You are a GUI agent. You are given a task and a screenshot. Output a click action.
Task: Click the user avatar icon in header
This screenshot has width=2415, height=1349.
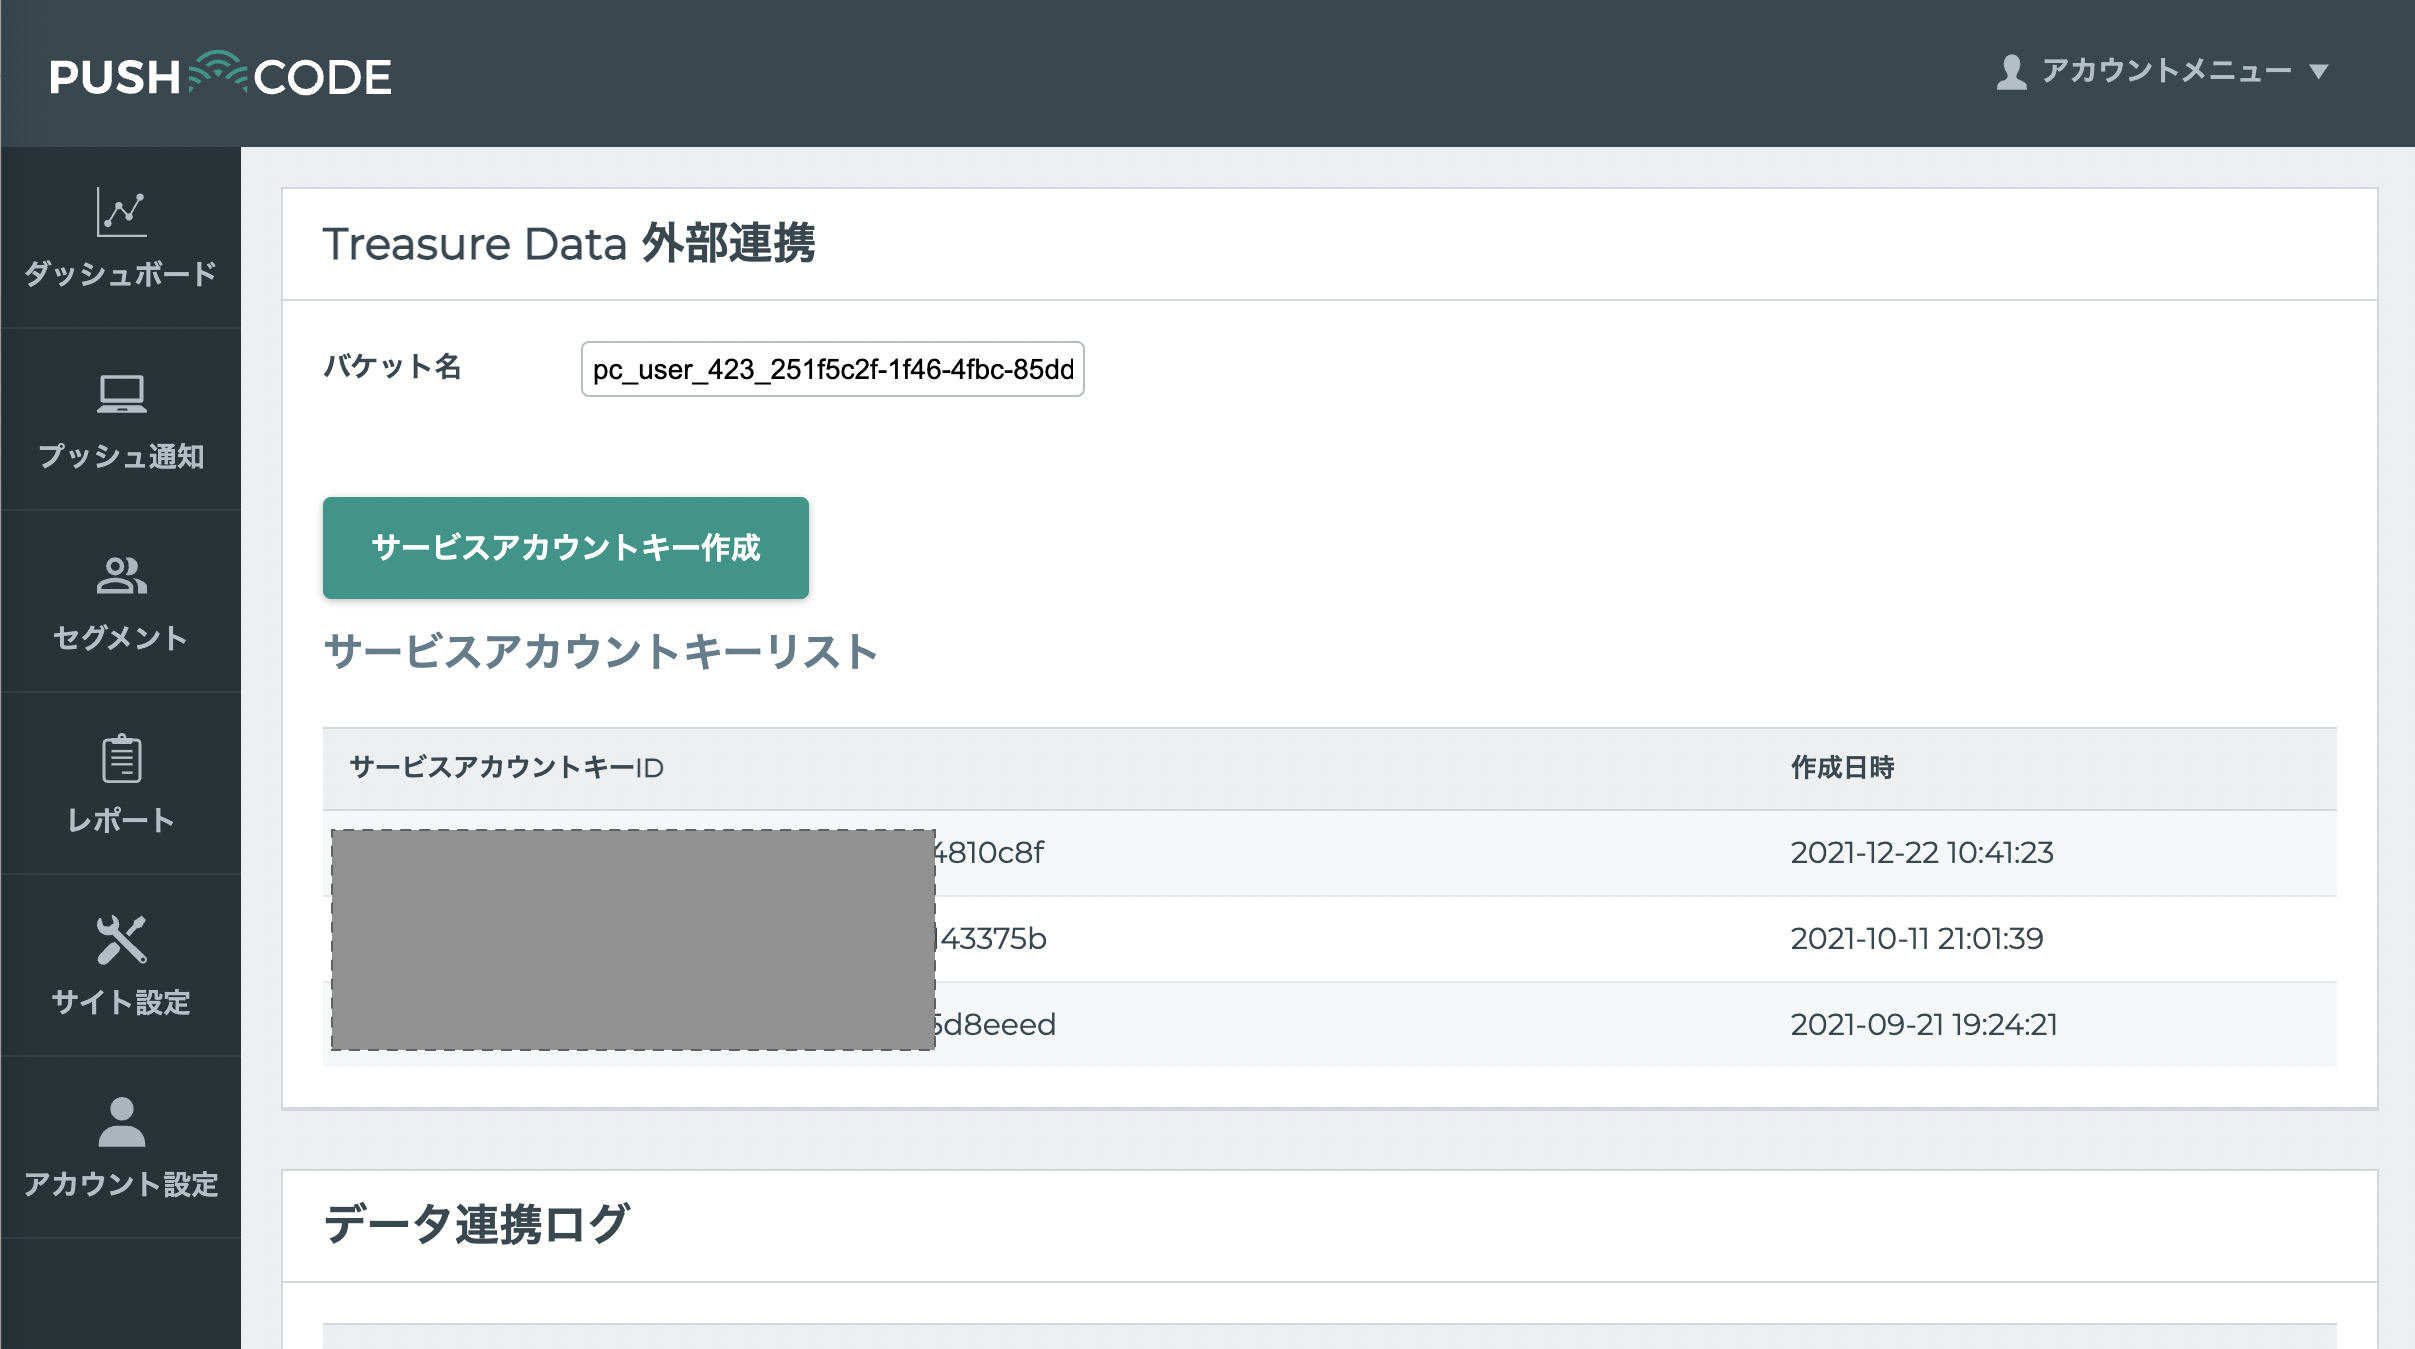[2011, 72]
